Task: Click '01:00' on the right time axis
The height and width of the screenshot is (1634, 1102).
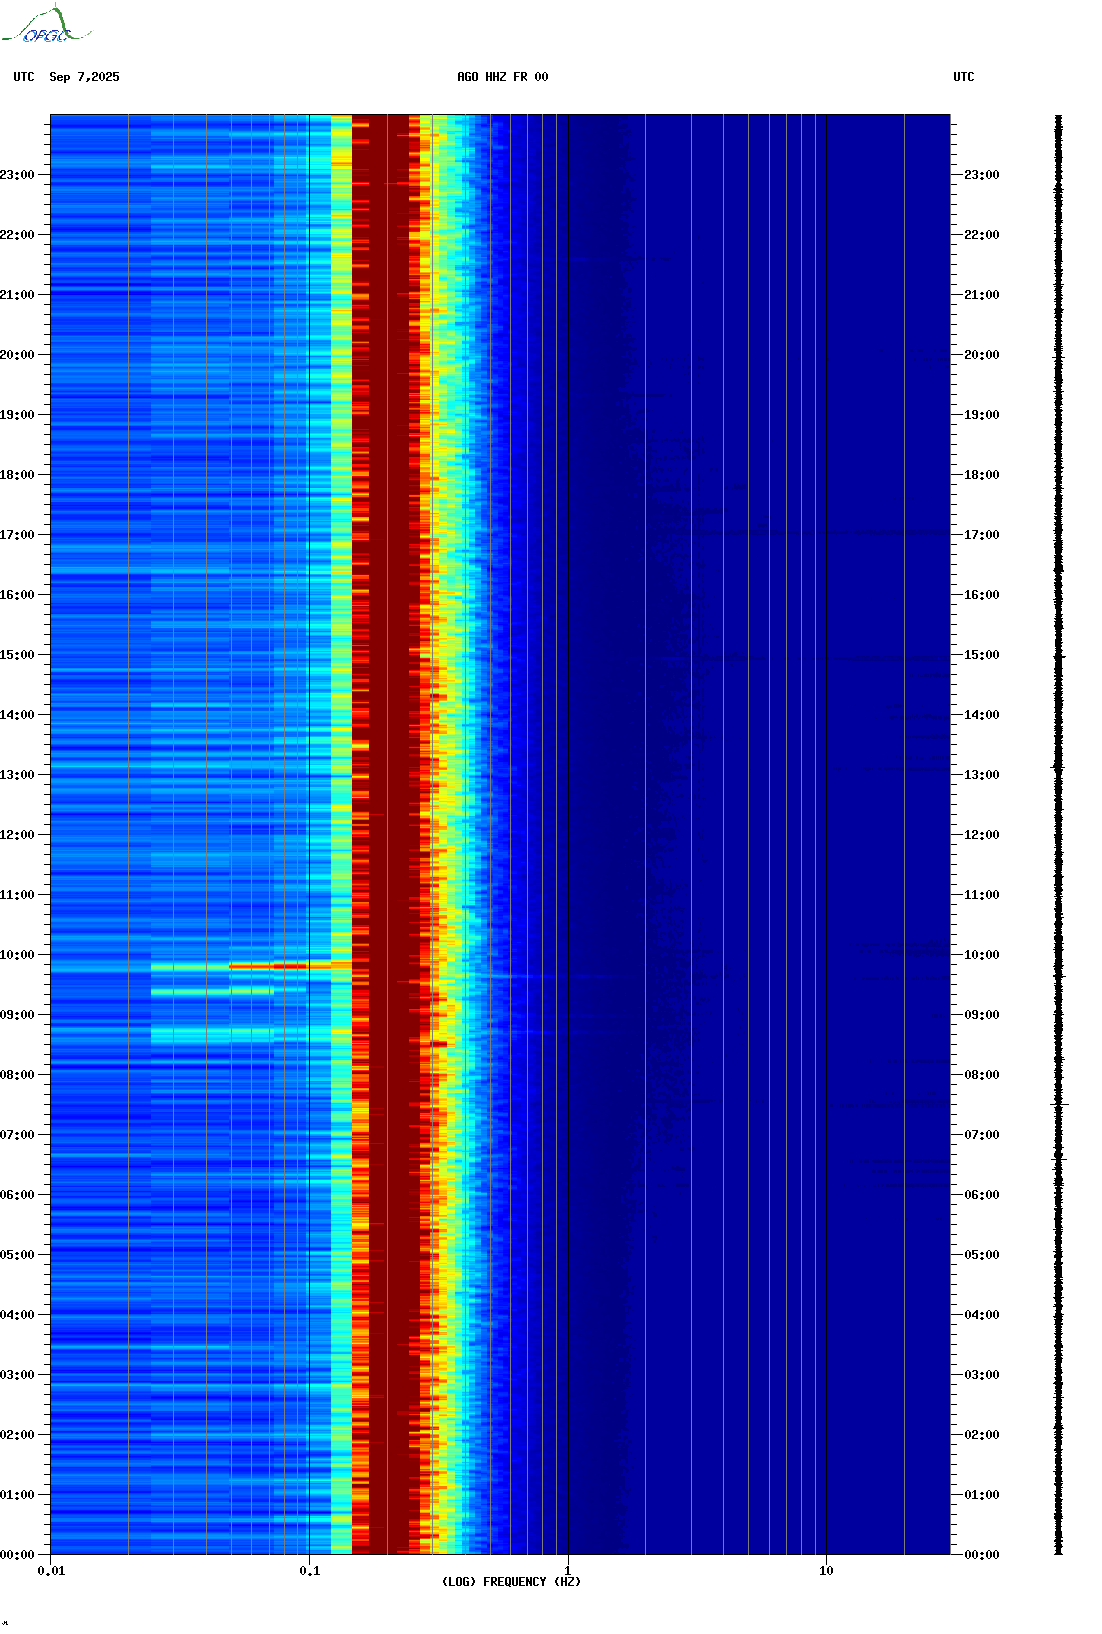Action: point(982,1495)
